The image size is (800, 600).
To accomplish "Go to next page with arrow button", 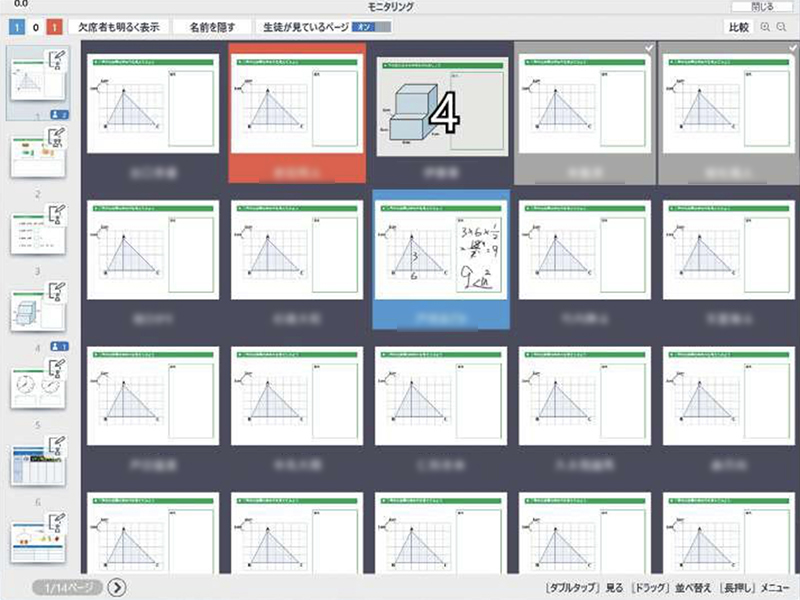I will coord(117,587).
